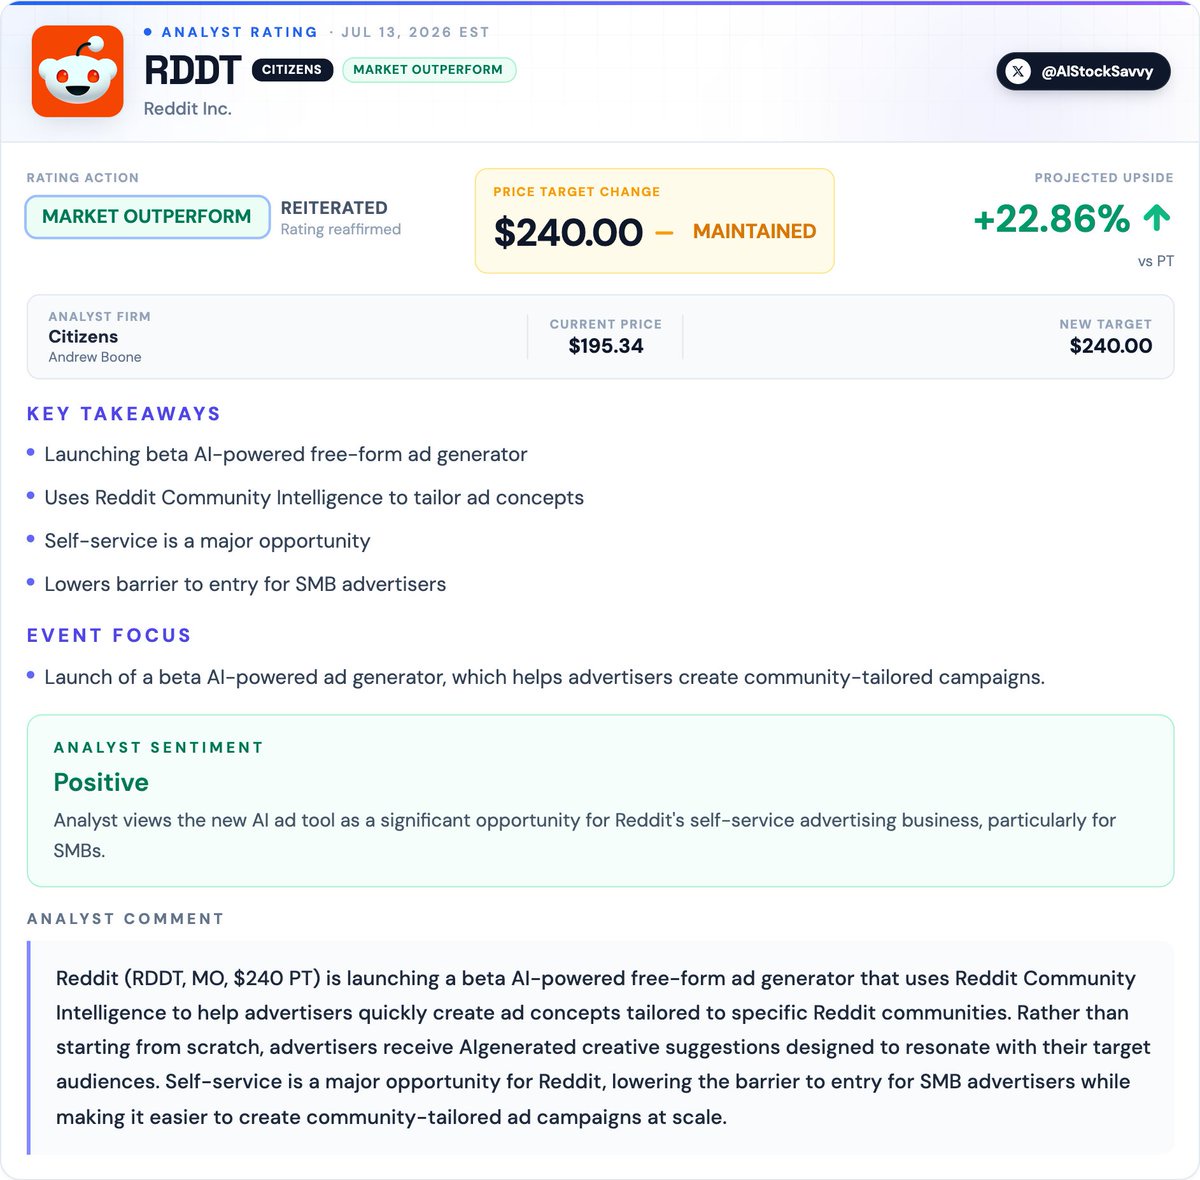
Task: Open the @AIStockSavvy handle badge
Action: [x=1083, y=71]
